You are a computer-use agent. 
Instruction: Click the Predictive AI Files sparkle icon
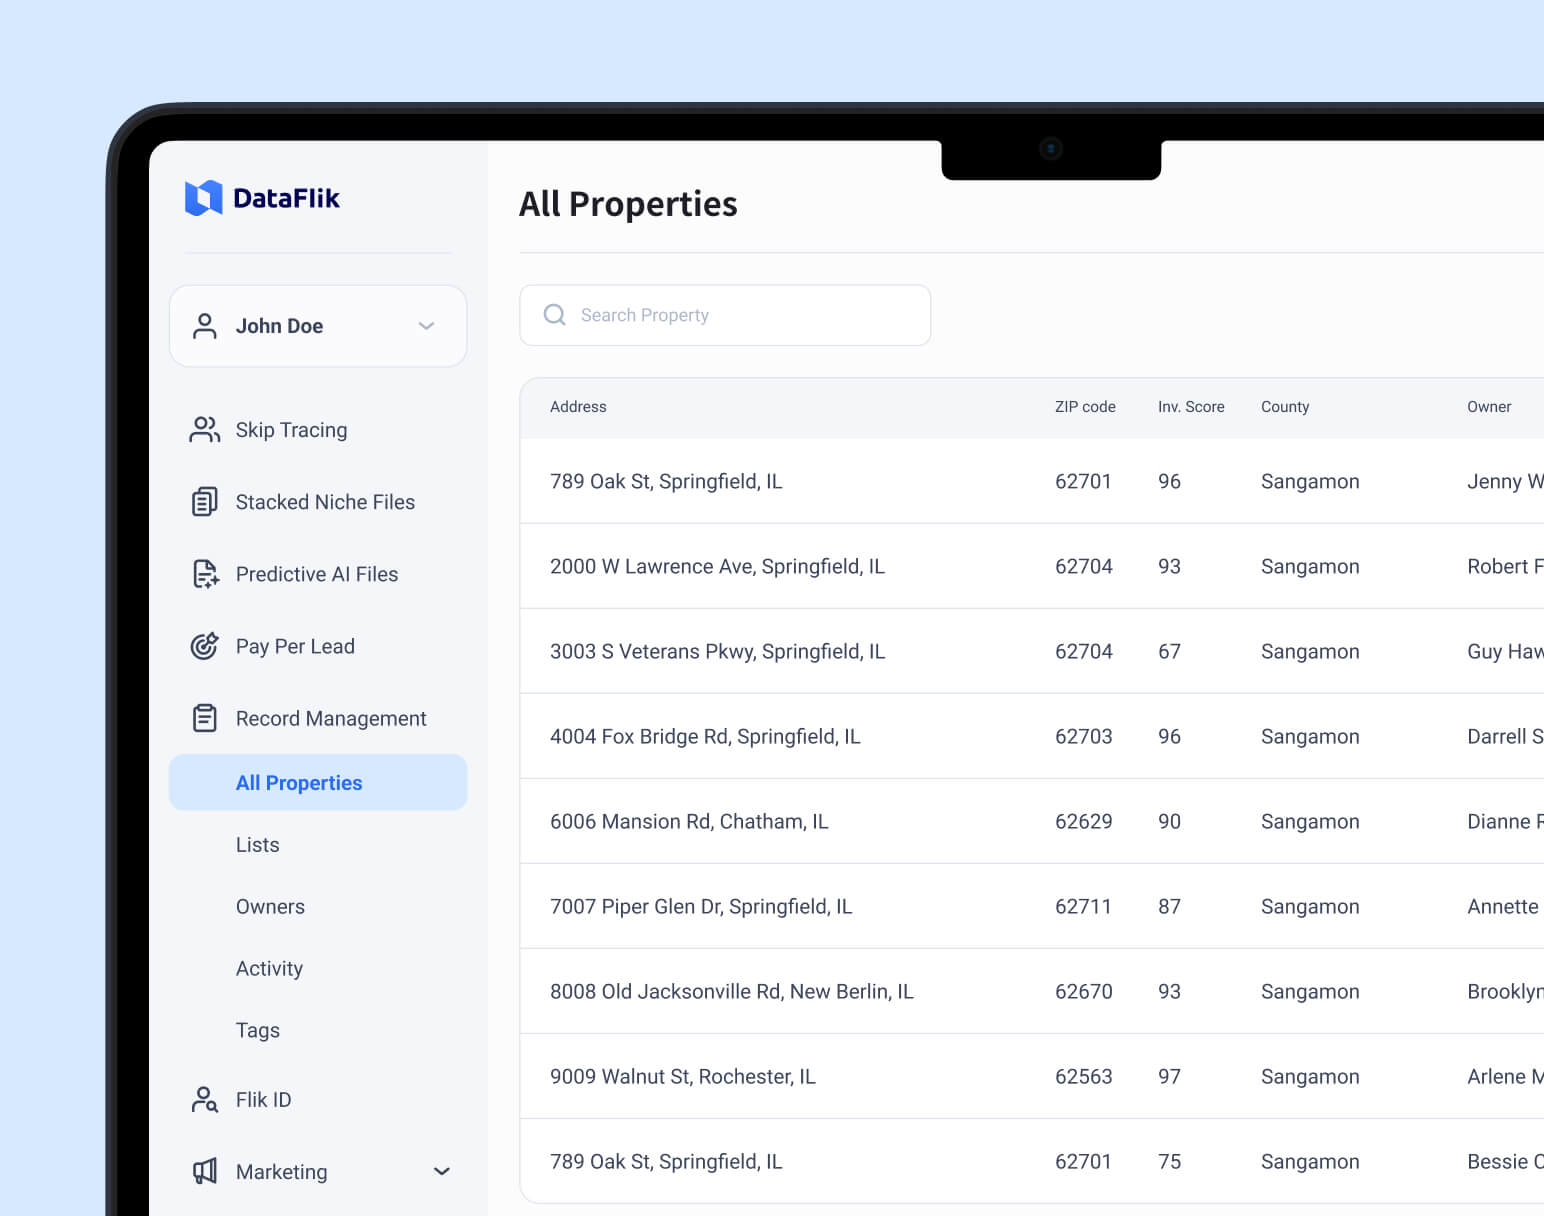(205, 574)
